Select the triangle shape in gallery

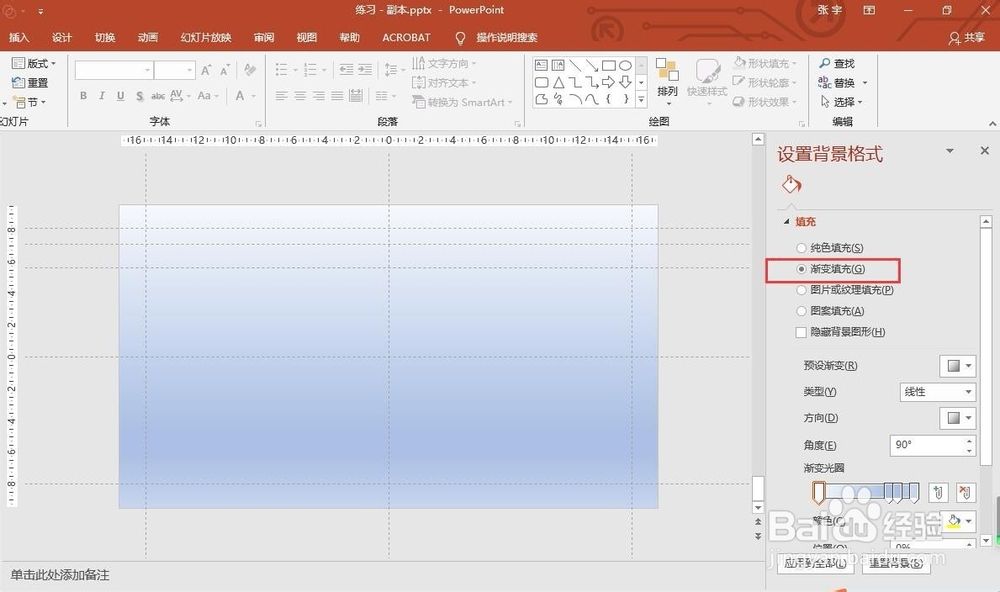coord(558,82)
